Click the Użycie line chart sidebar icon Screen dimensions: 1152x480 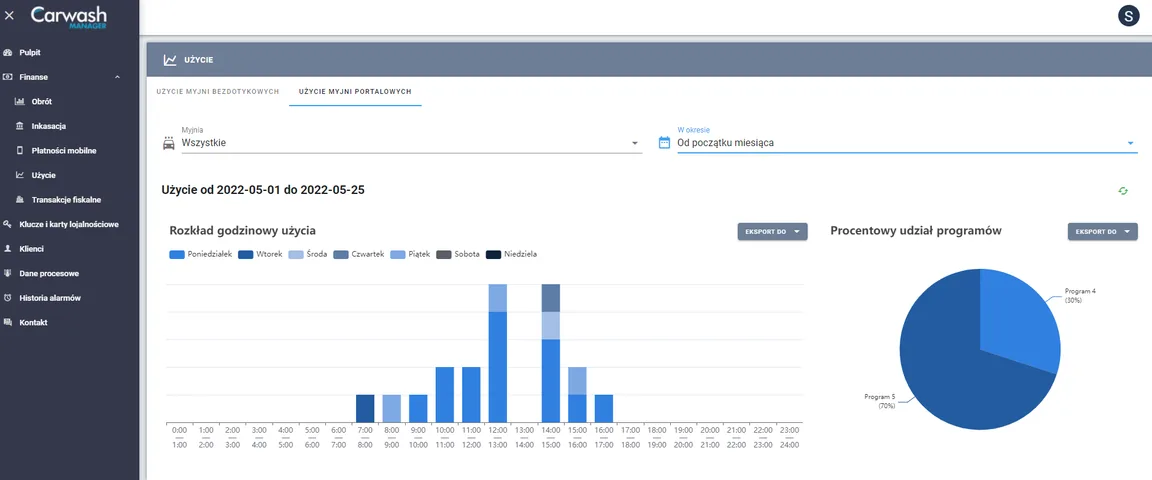tap(20, 175)
